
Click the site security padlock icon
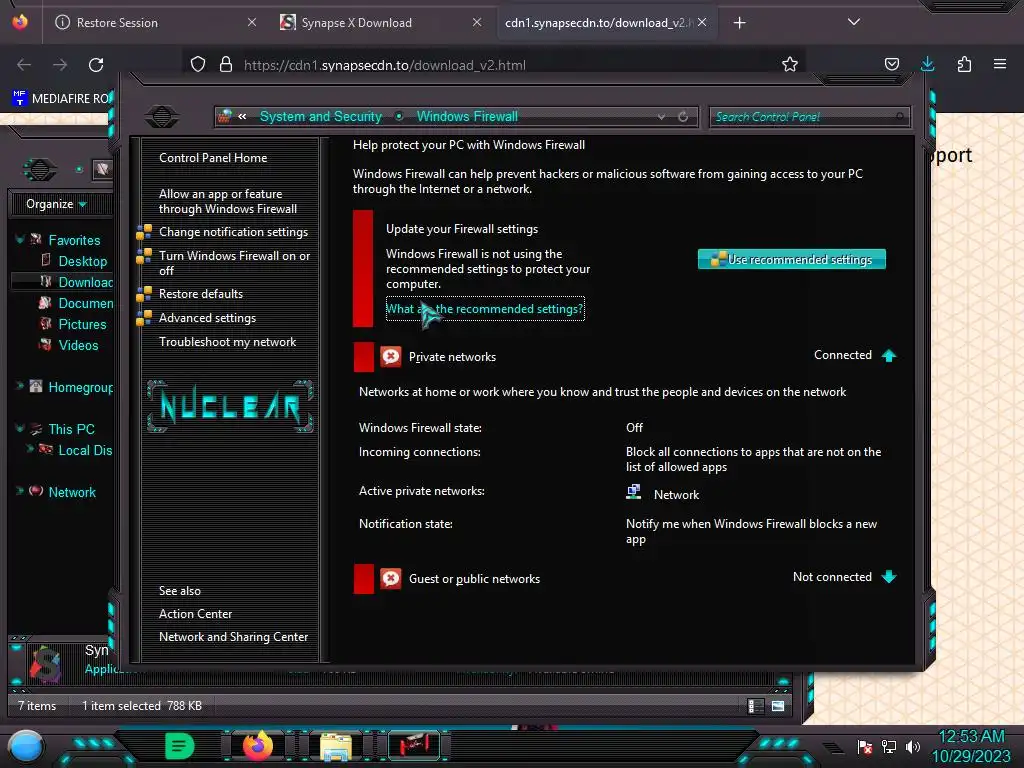tap(226, 64)
